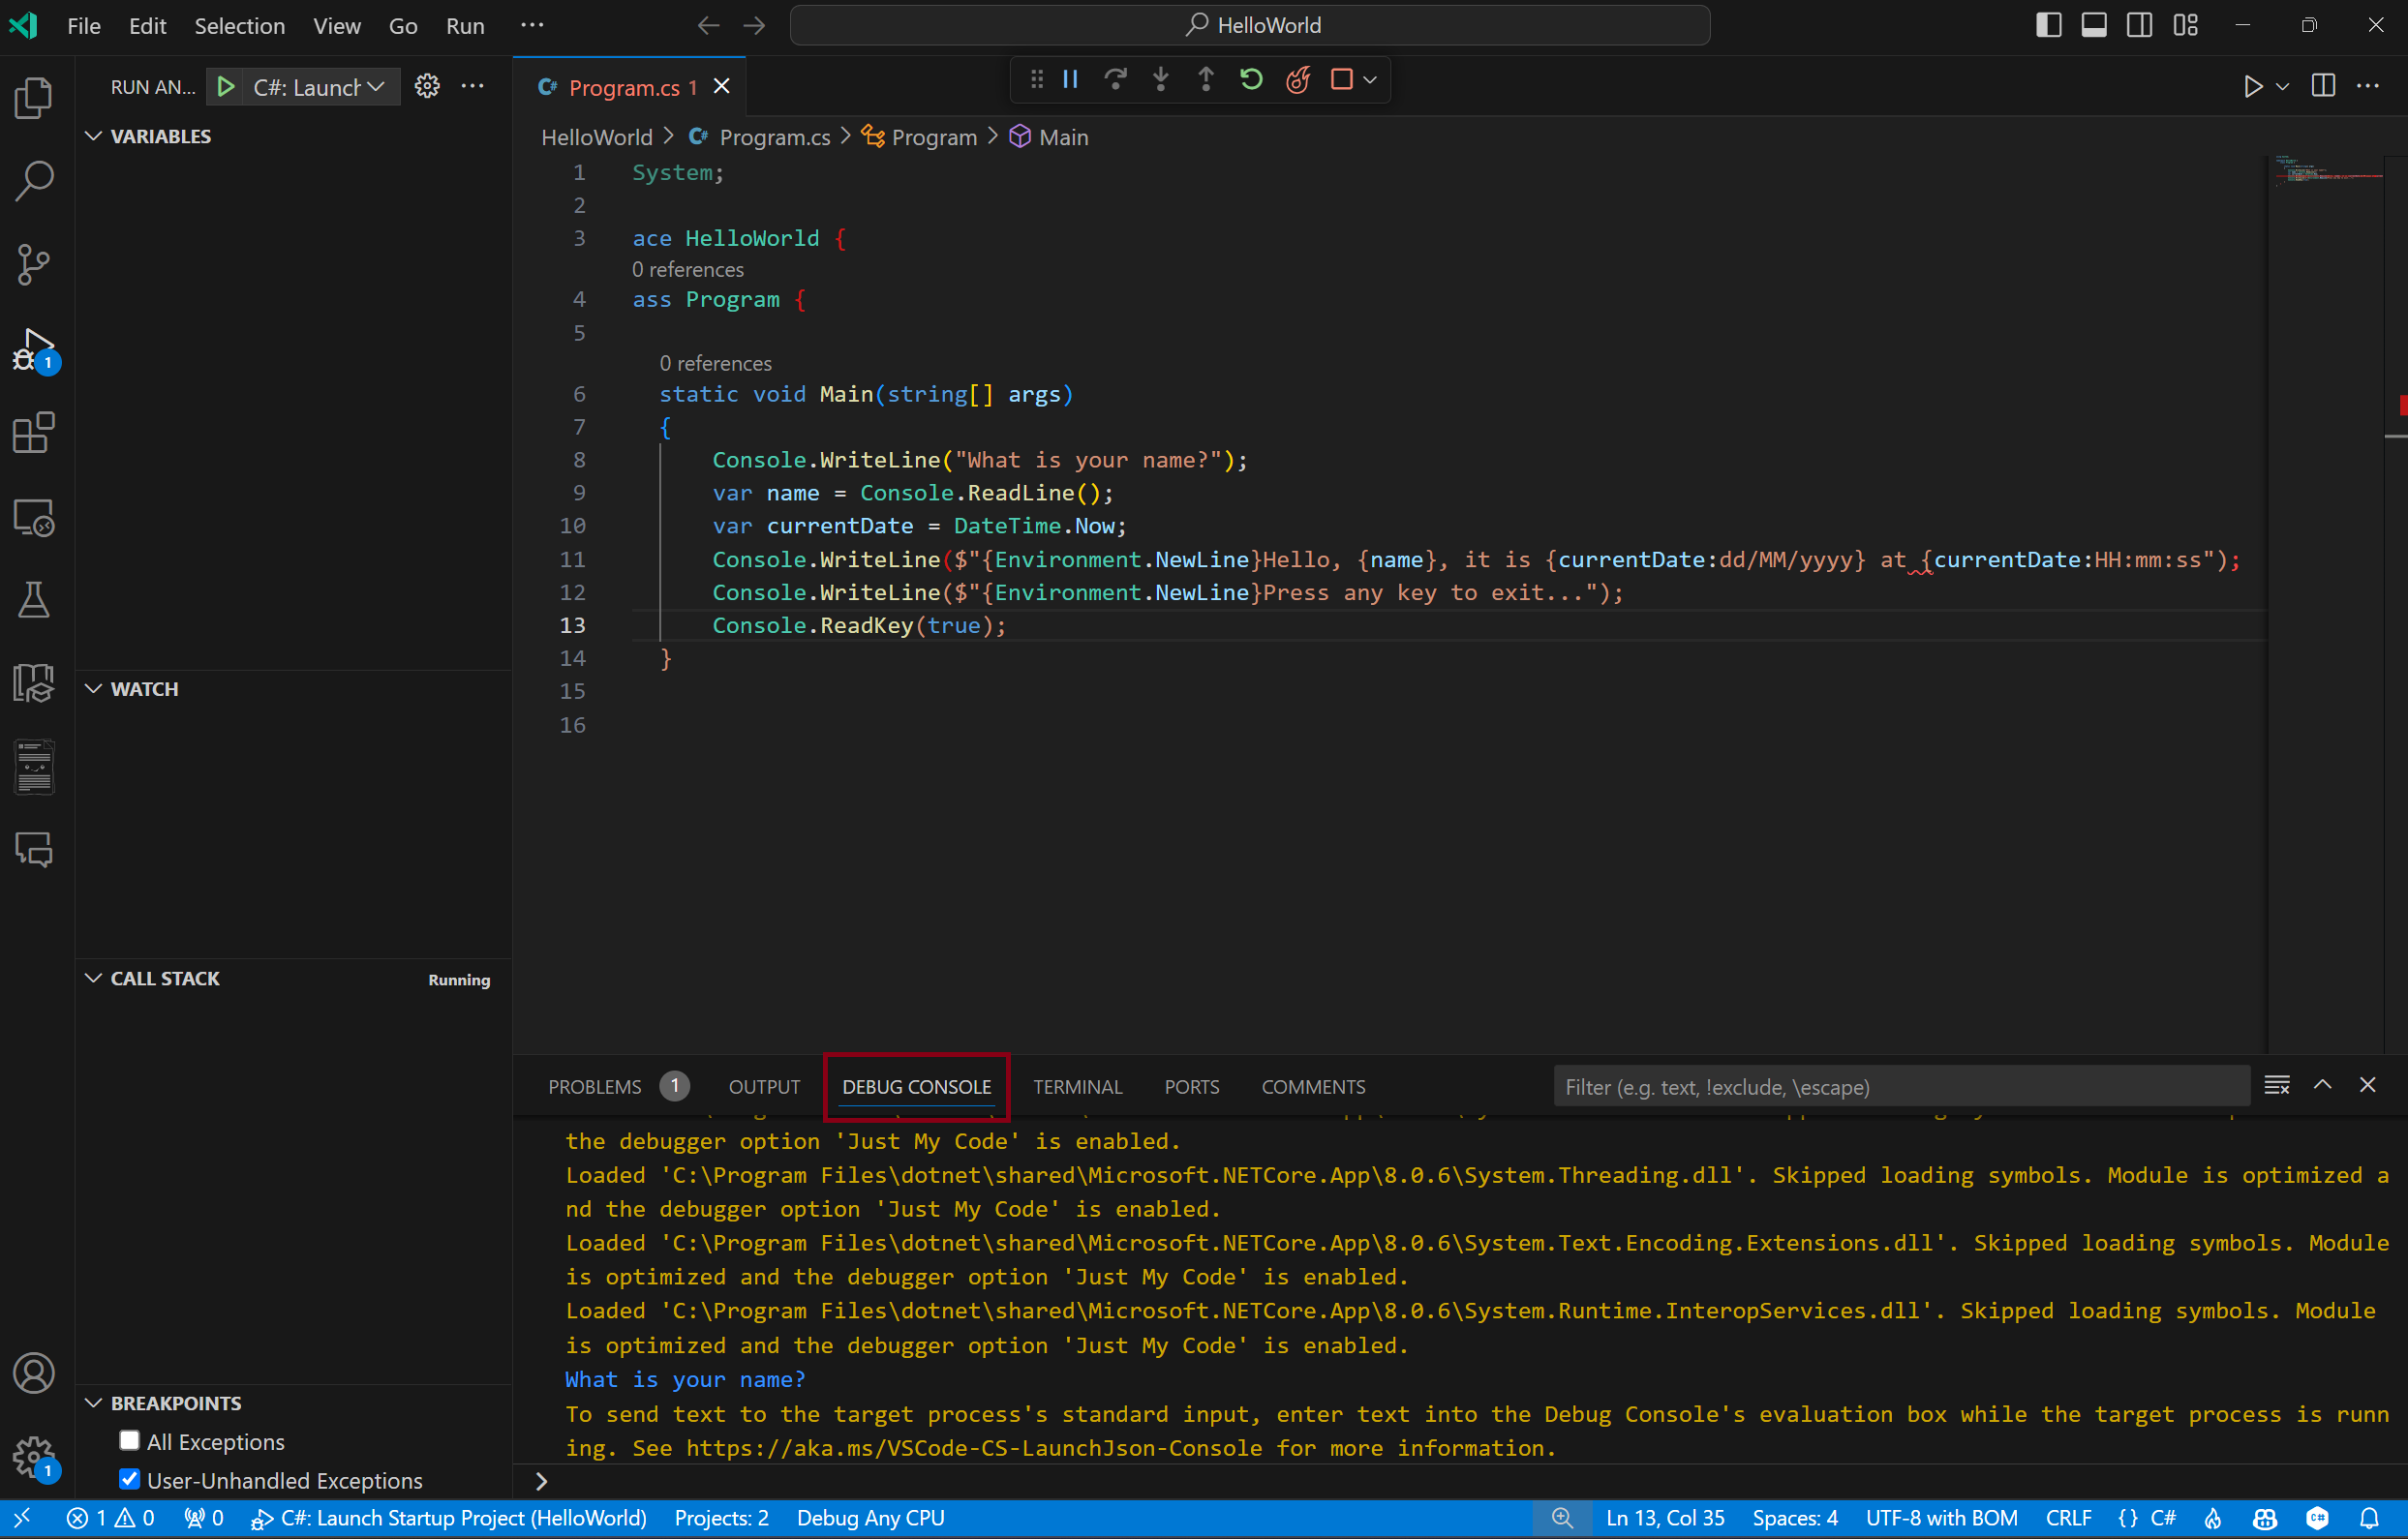Select the DEBUG CONSOLE tab
2408x1539 pixels.
click(x=916, y=1086)
